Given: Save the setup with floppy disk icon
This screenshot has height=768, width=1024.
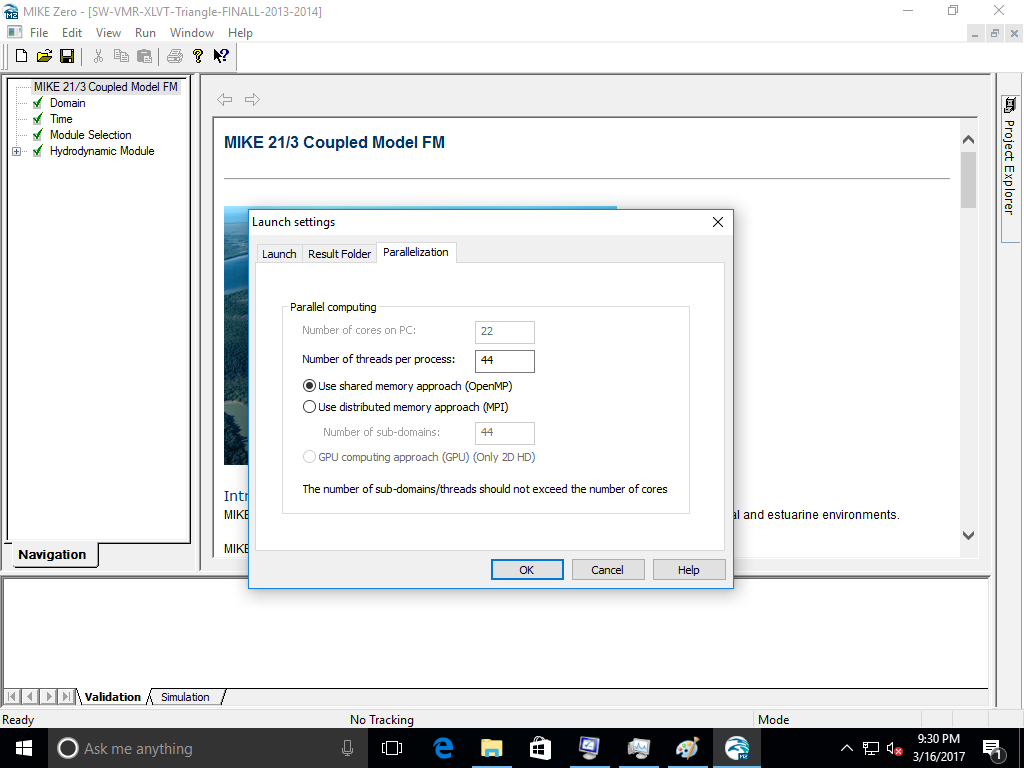Looking at the screenshot, I should pyautogui.click(x=67, y=56).
